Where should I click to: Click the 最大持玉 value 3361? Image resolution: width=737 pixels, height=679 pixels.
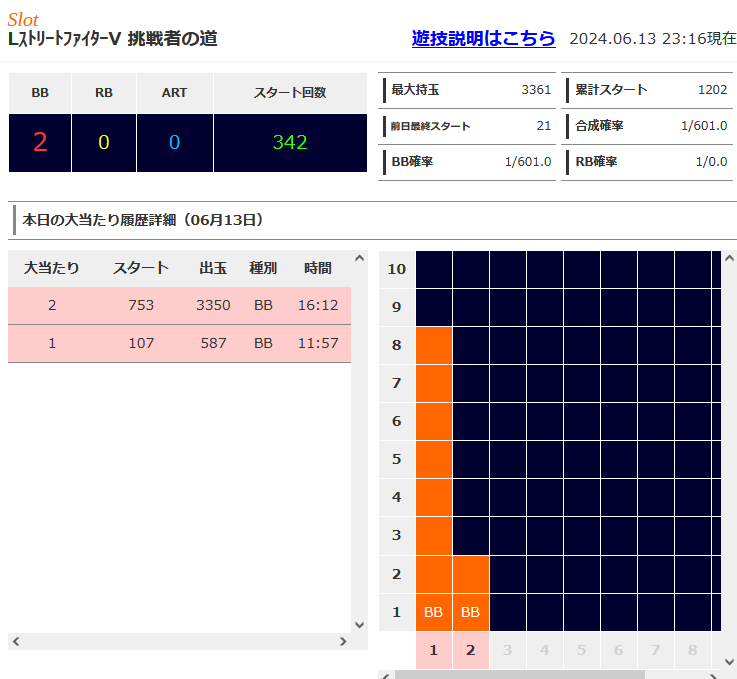tap(536, 90)
